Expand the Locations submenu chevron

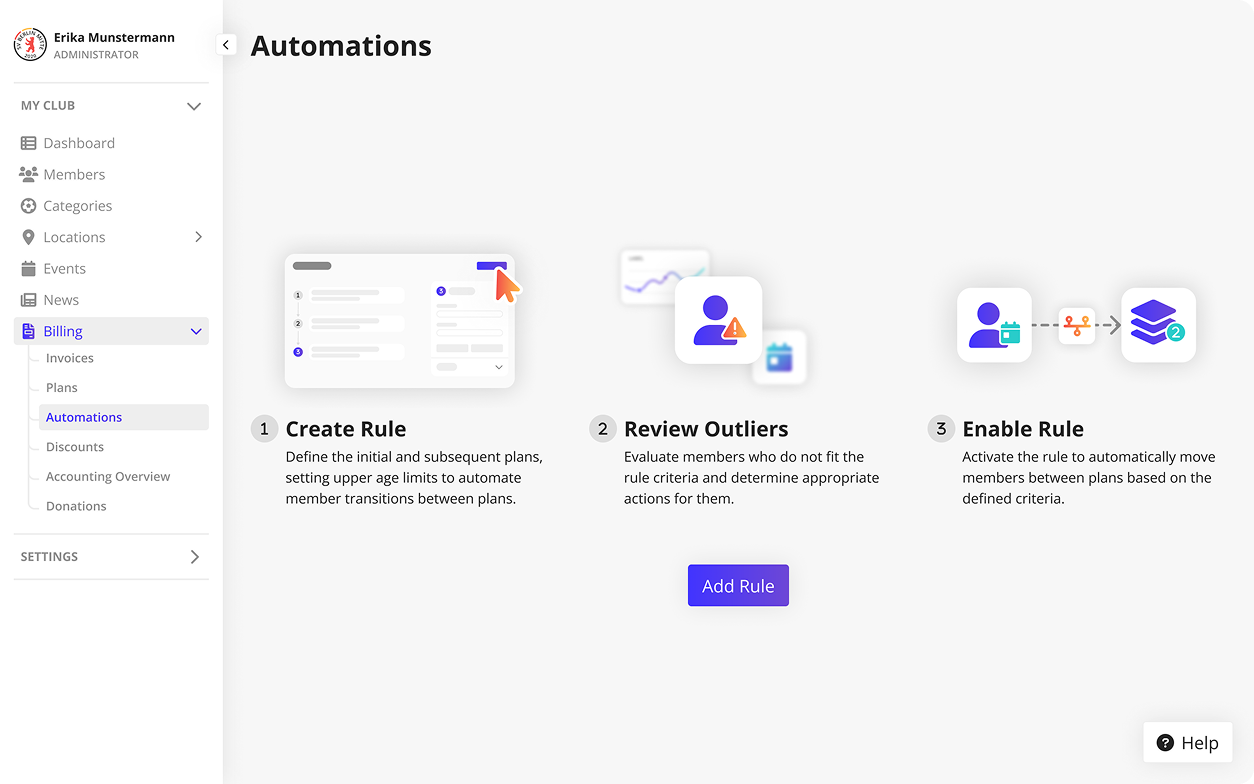tap(198, 237)
